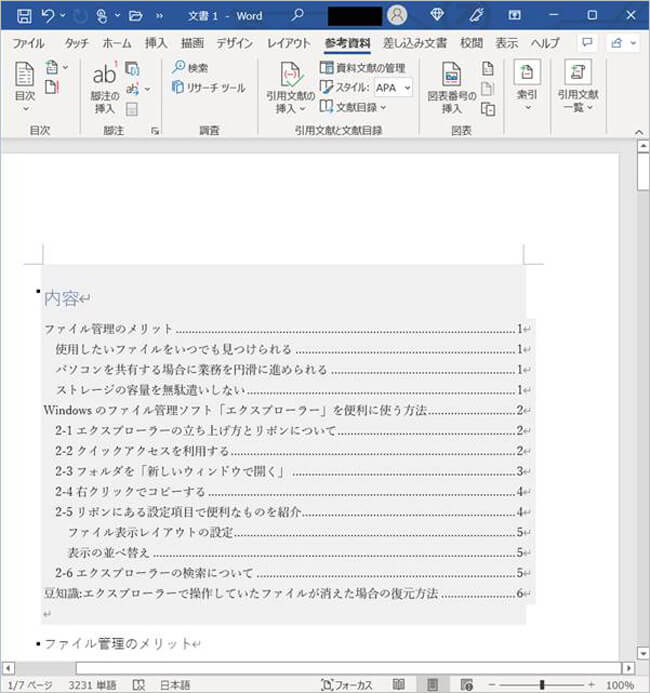Click the cross-reference icon
The height and width of the screenshot is (693, 650).
(x=488, y=109)
